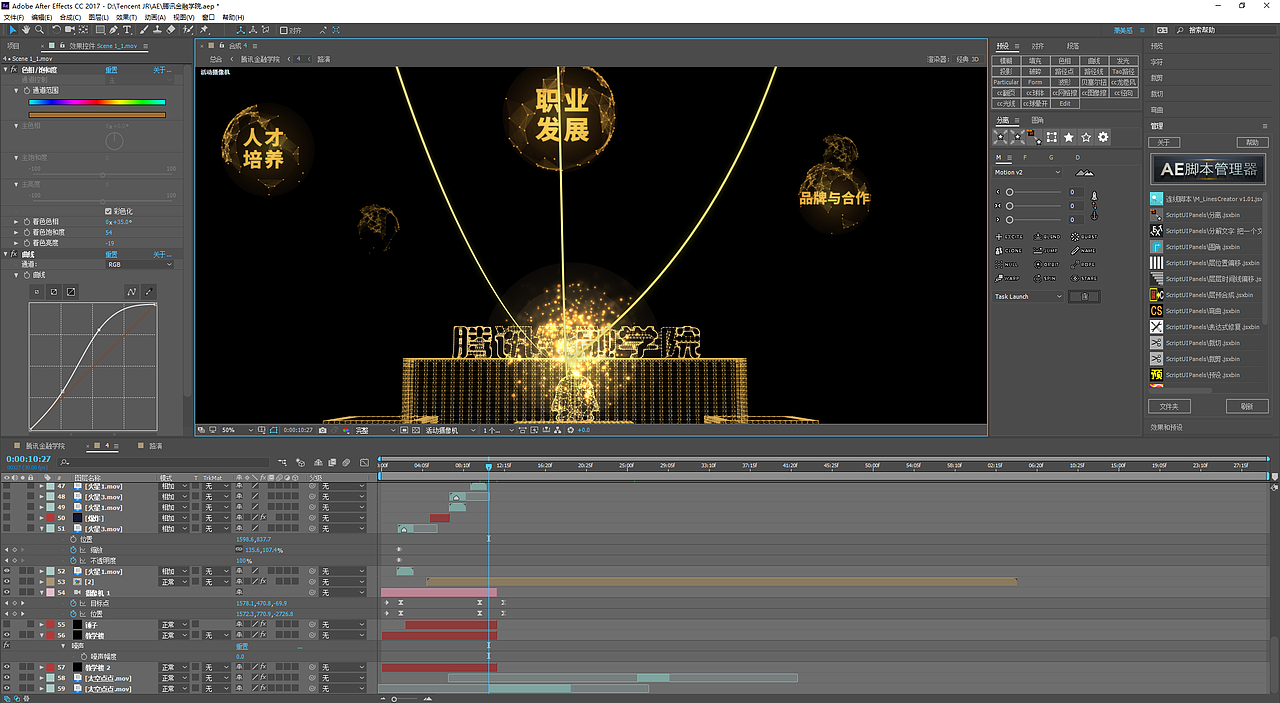Image resolution: width=1280 pixels, height=703 pixels.
Task: Click the top Motion v2 slider handle
Action: tap(1009, 192)
